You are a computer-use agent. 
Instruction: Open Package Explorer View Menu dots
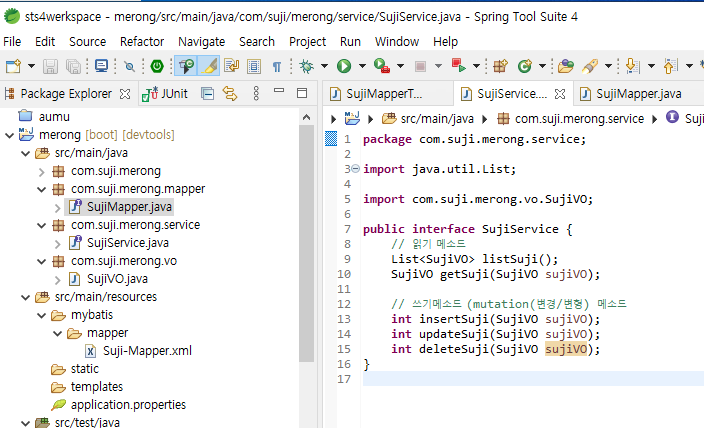(x=256, y=93)
